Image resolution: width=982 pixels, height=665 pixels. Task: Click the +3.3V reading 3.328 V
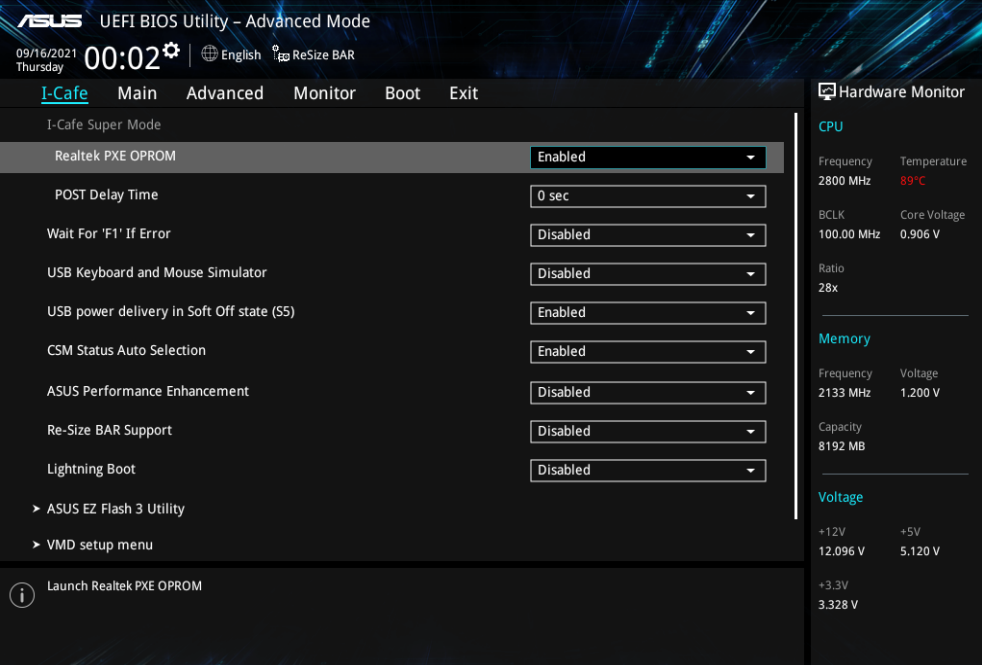click(x=838, y=605)
